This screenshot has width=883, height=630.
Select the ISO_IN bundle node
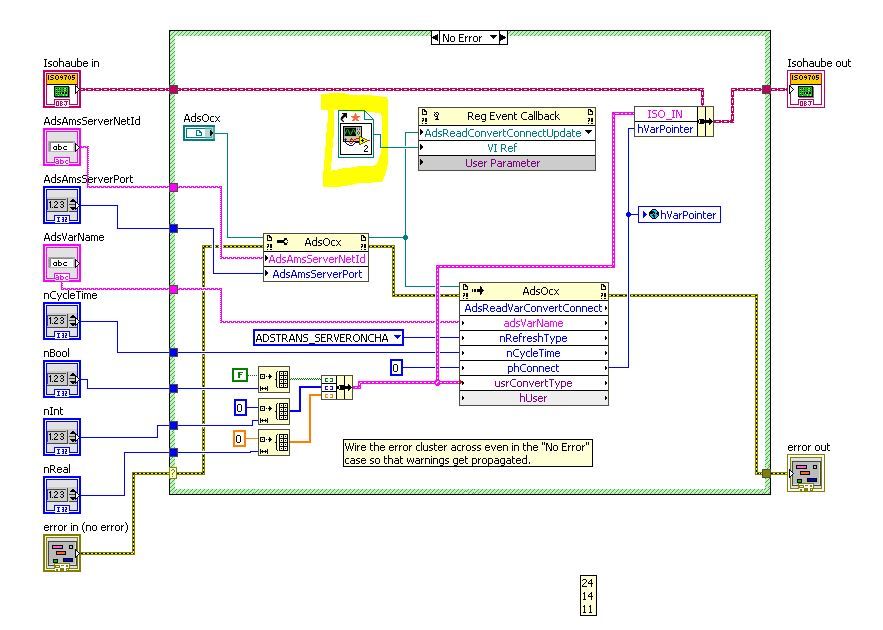(x=670, y=119)
